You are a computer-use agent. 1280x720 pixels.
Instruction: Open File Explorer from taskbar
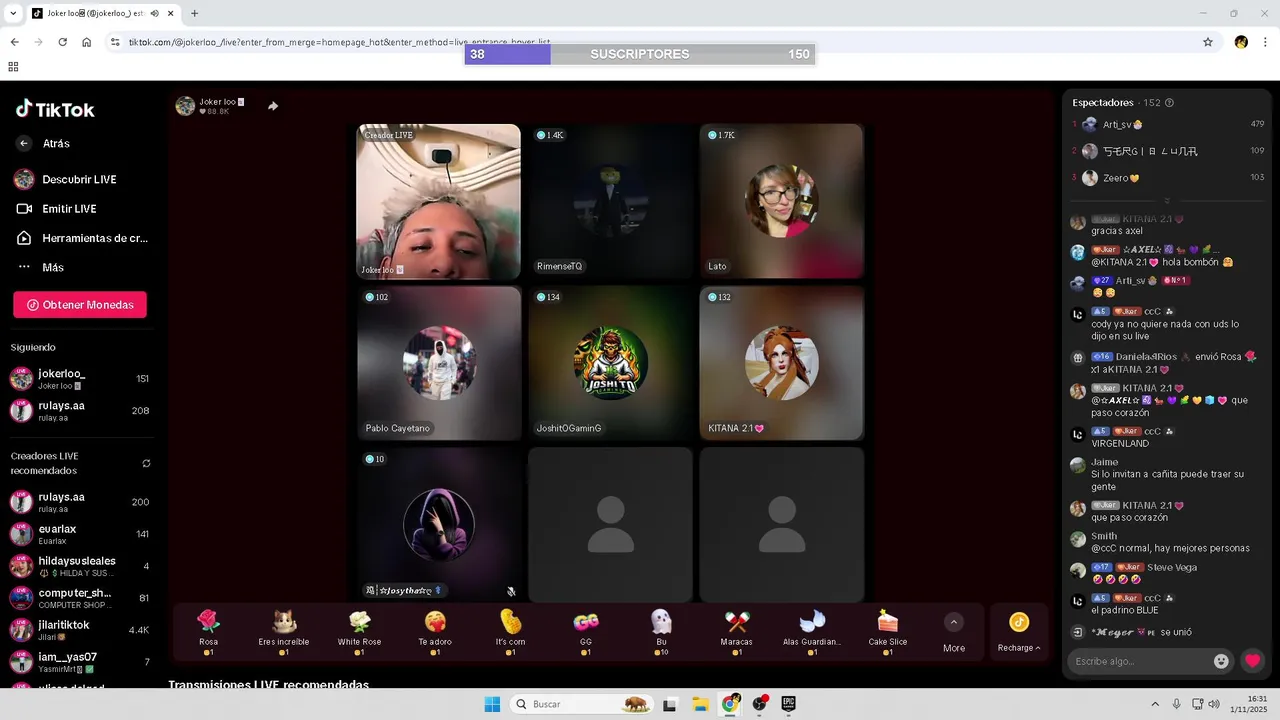coord(700,704)
